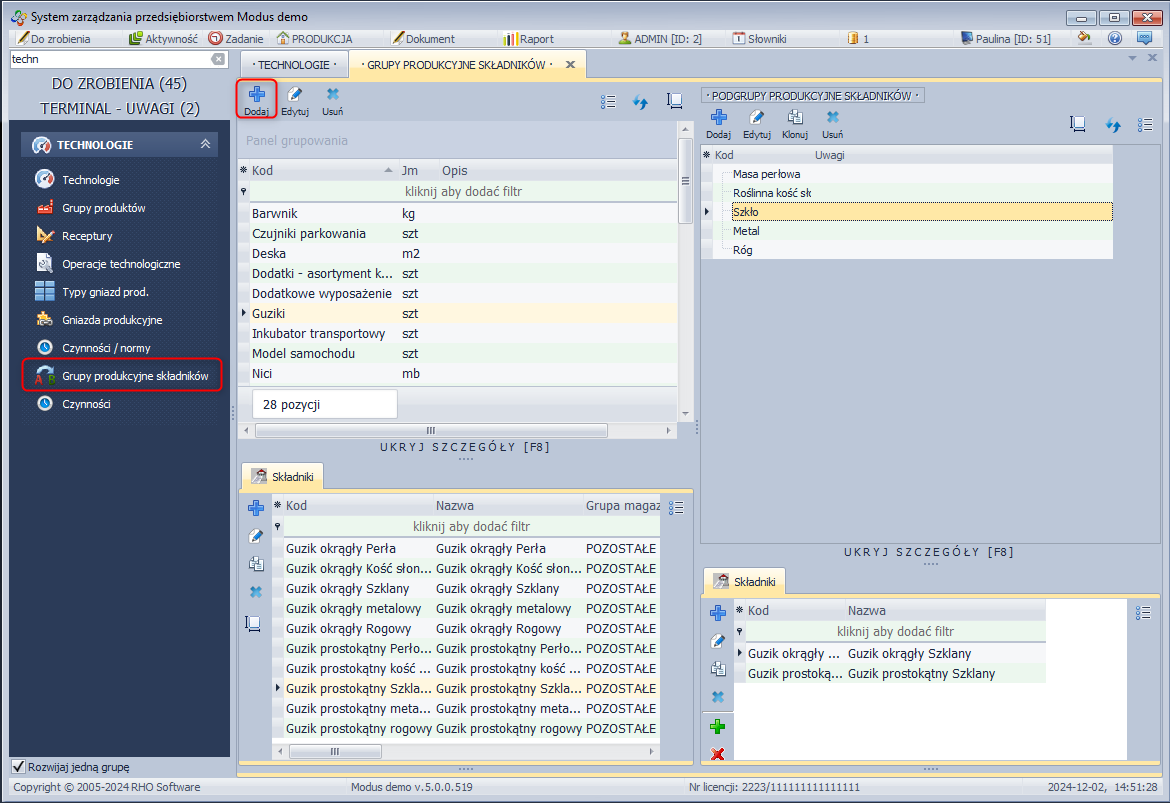Click Klonuj icon in subgroups toolbar
Screen dimensions: 1170x803
point(795,118)
